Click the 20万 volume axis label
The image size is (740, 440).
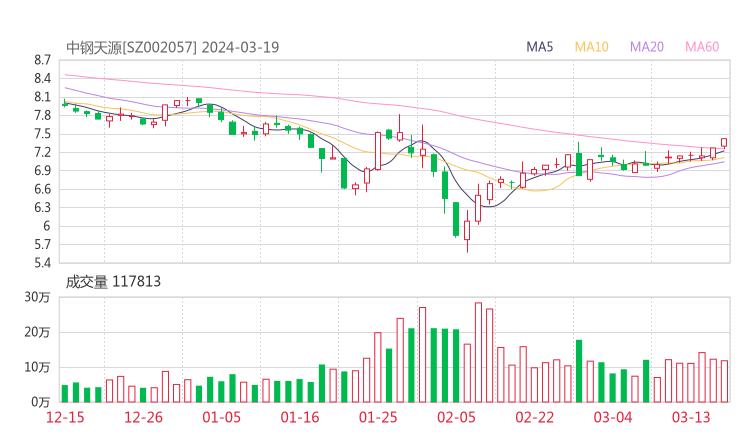tap(37, 332)
